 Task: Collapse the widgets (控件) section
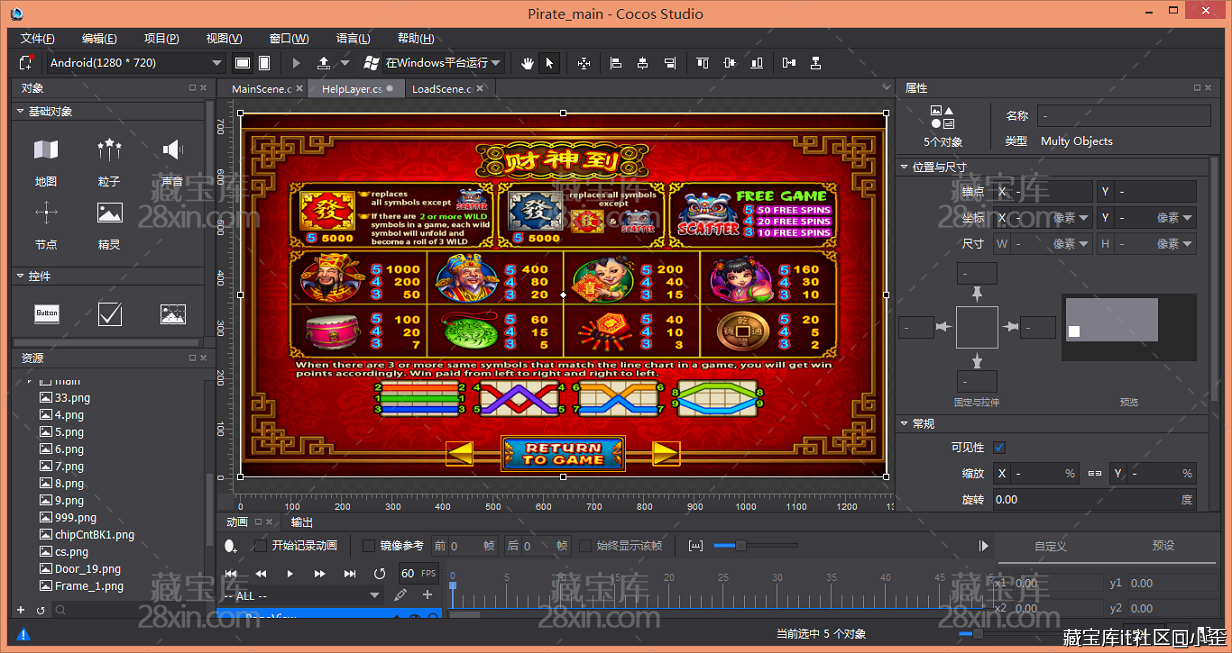coord(20,276)
